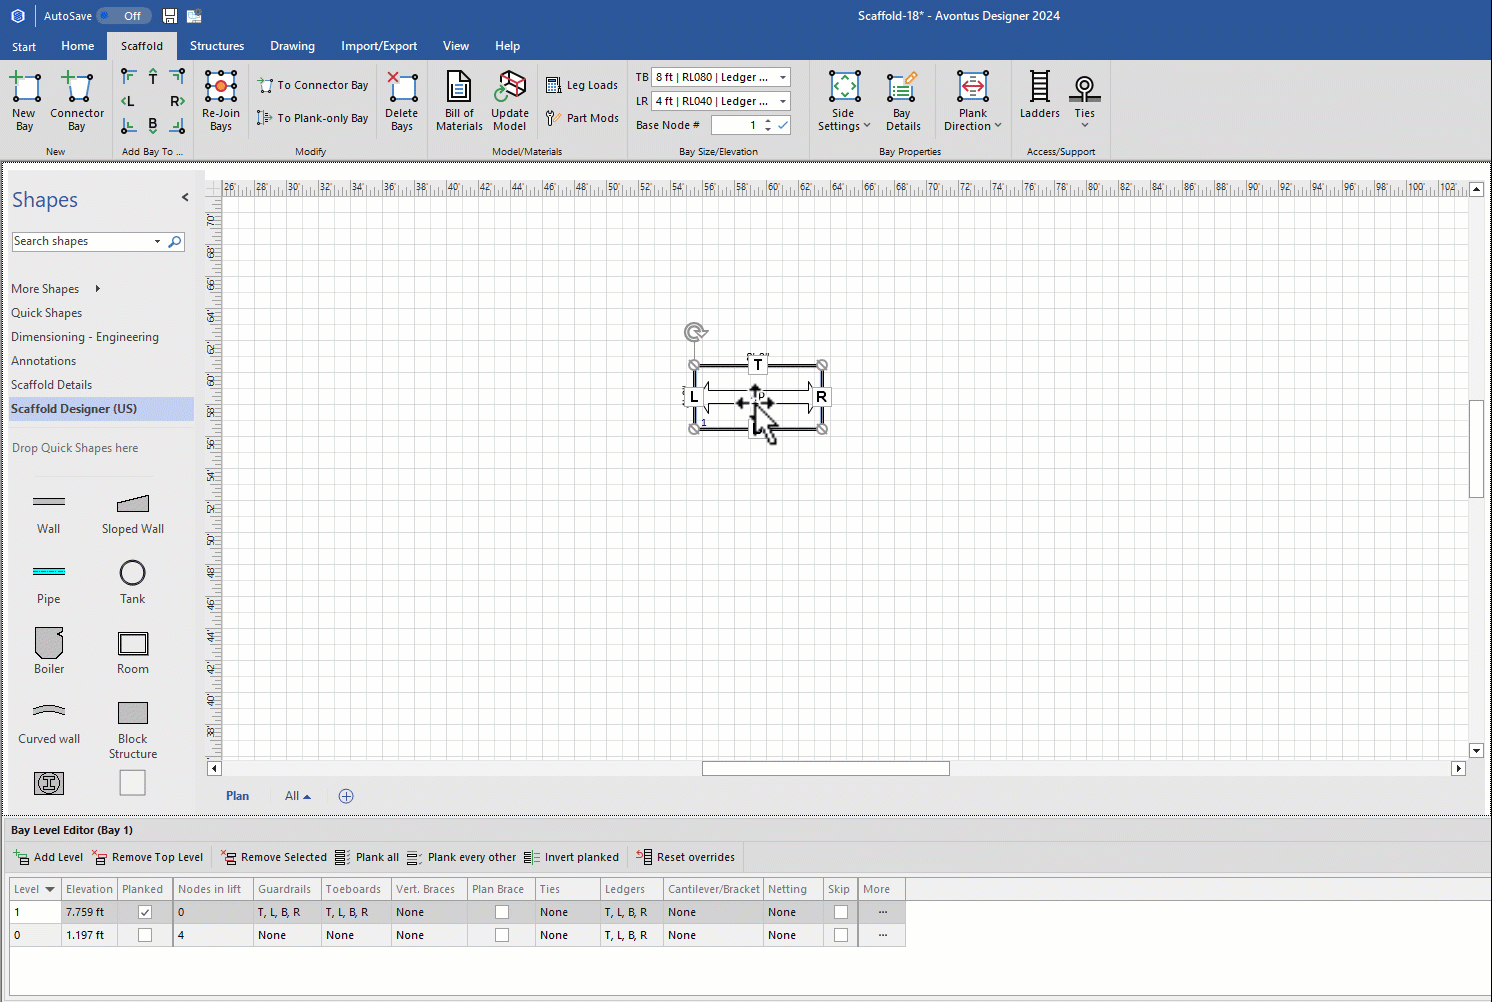1492x1002 pixels.
Task: Click the Add Level button
Action: (48, 857)
